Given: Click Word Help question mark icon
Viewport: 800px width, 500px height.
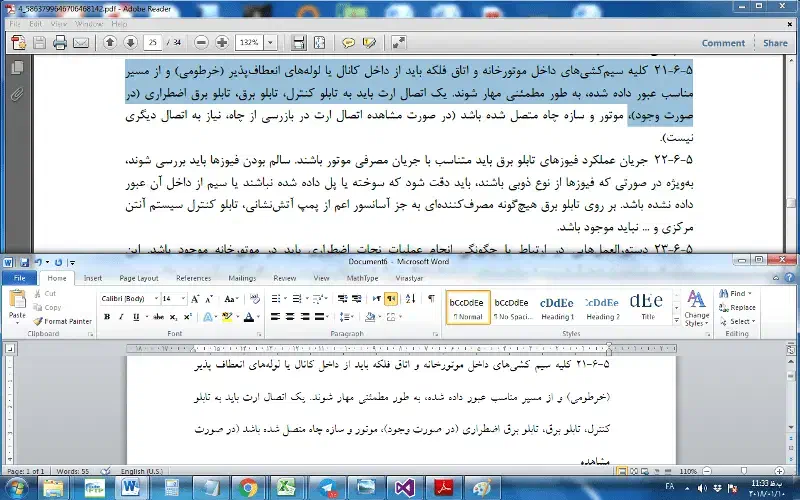Looking at the screenshot, I should pos(789,278).
